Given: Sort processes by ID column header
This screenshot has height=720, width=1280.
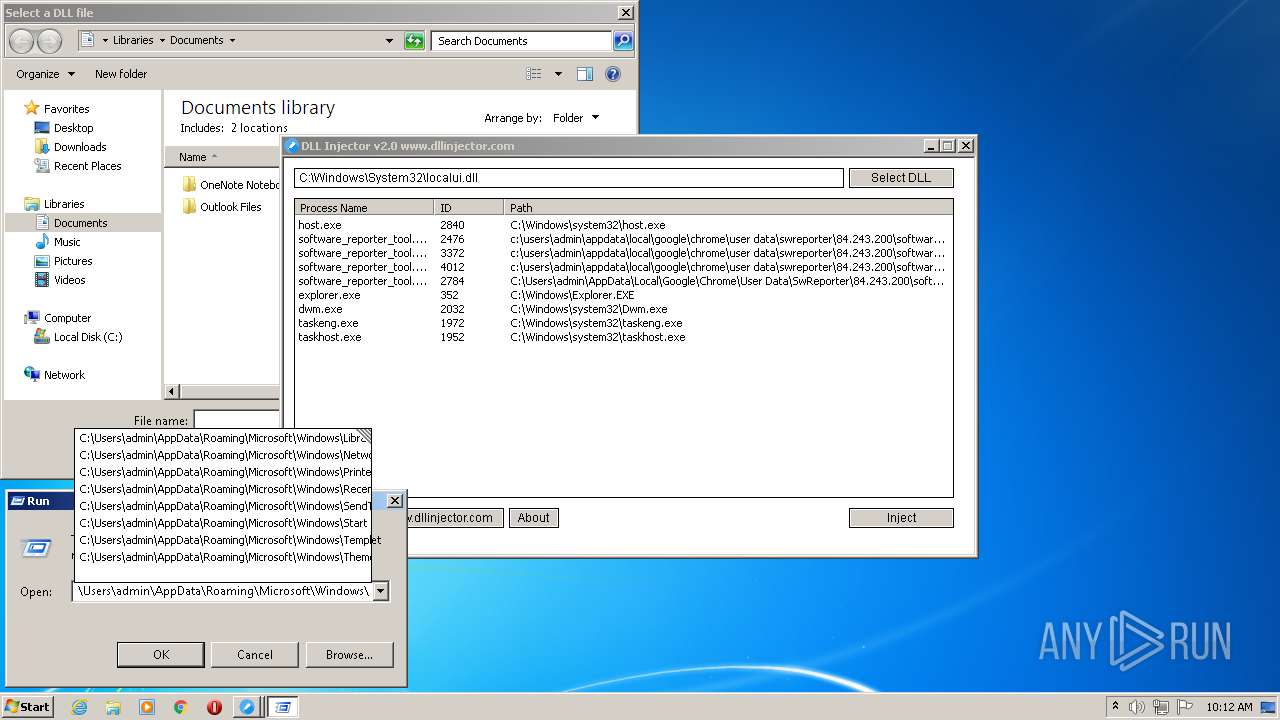Looking at the screenshot, I should [x=469, y=208].
